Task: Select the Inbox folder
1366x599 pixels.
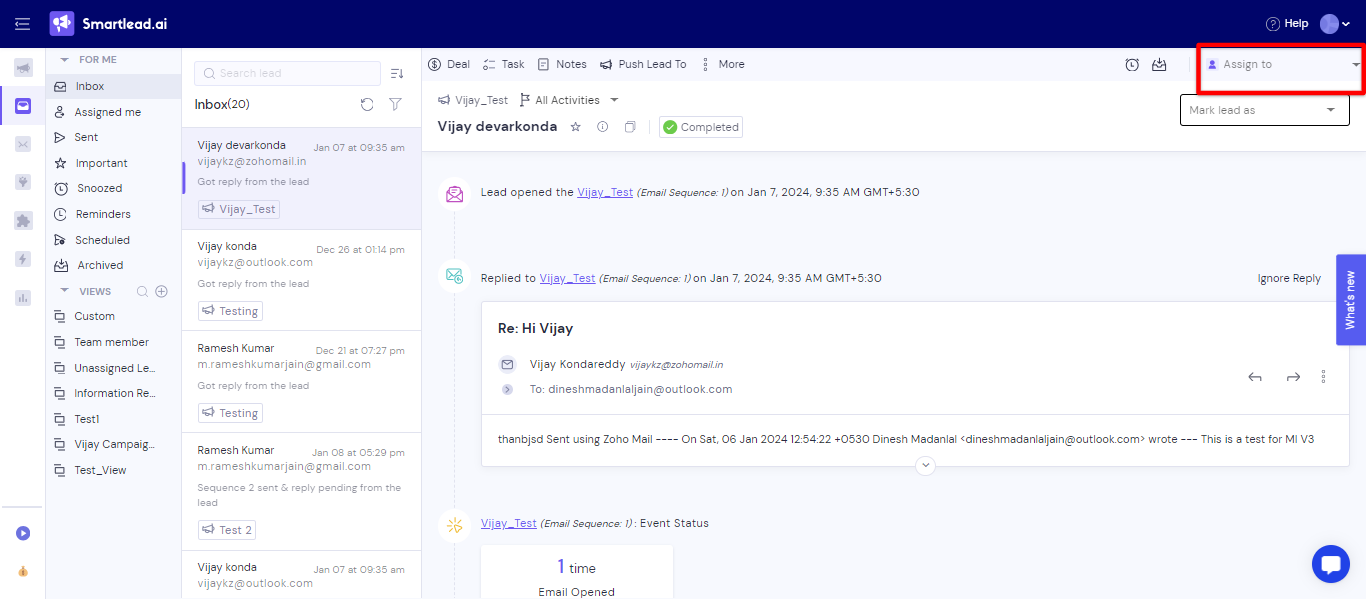Action: tap(113, 86)
